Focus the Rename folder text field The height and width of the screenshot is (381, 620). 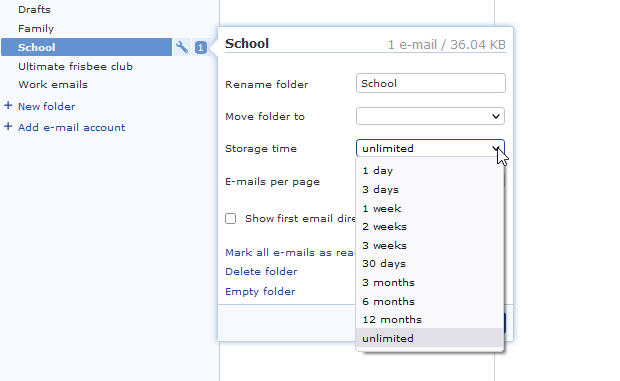(431, 83)
